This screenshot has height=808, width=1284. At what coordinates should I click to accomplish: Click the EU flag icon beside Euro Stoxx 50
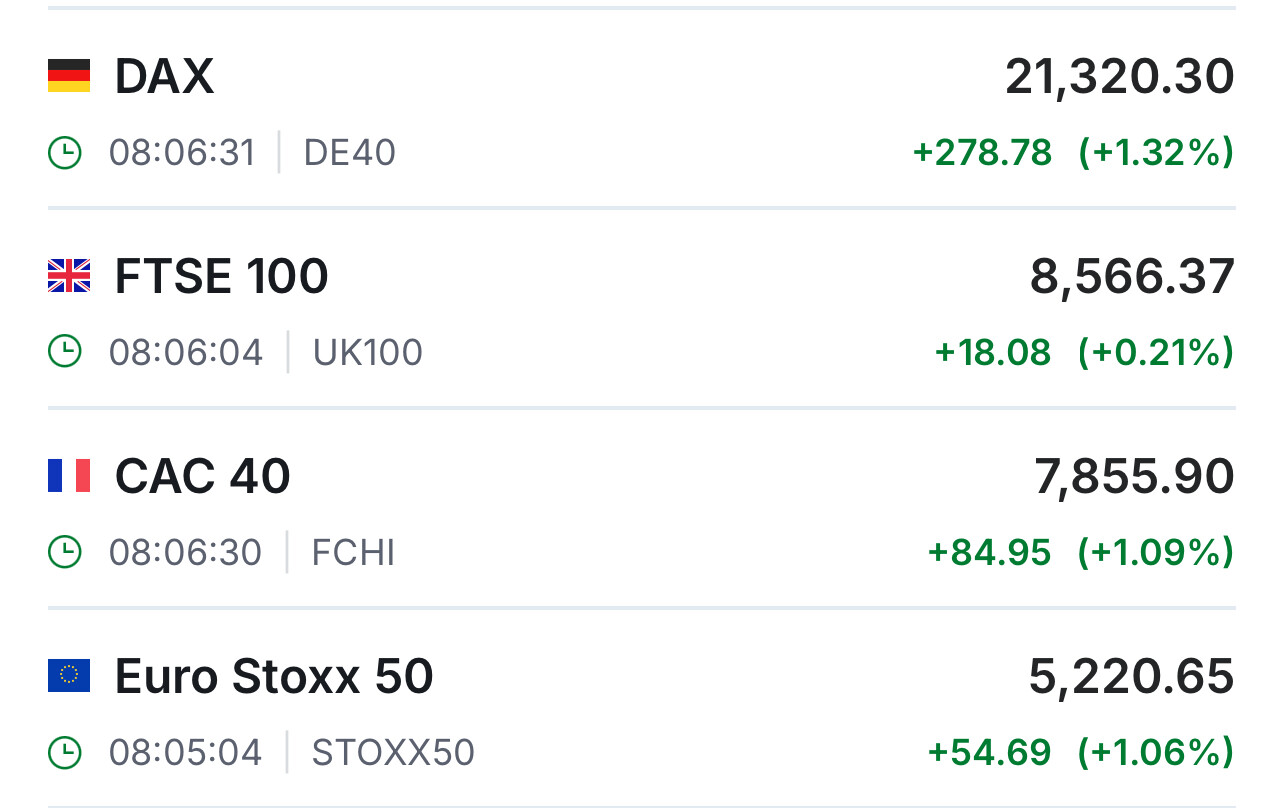69,676
